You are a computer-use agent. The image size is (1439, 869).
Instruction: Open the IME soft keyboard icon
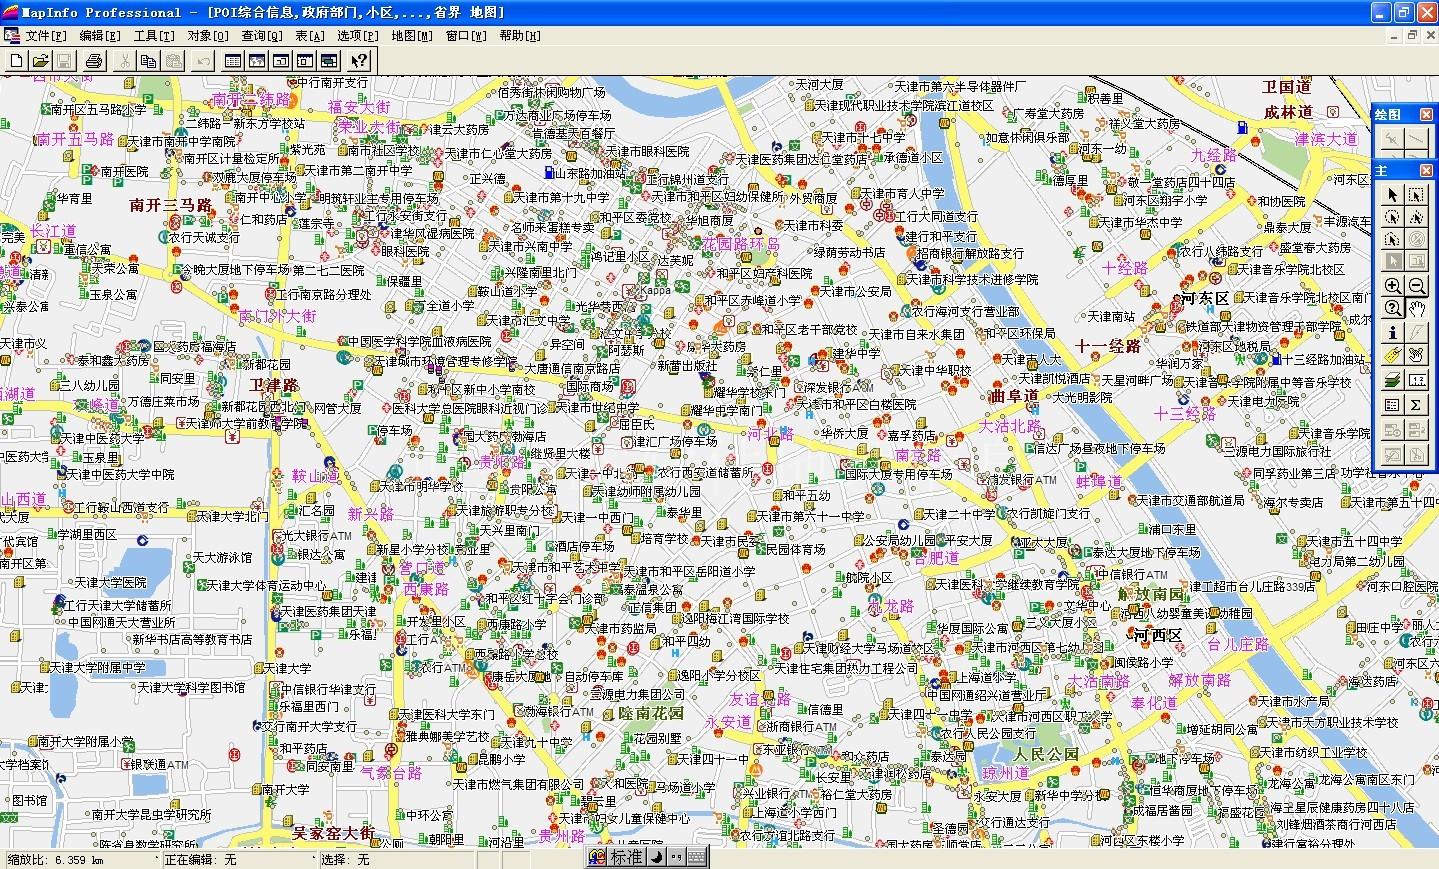[696, 858]
